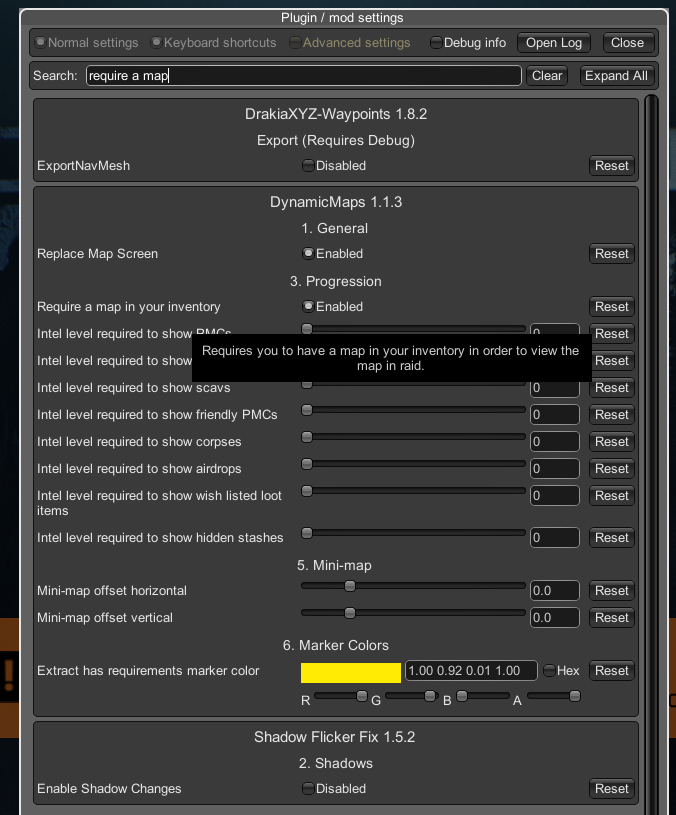Collapse the 6. Marker Colors category header
Image resolution: width=676 pixels, height=815 pixels.
point(336,645)
